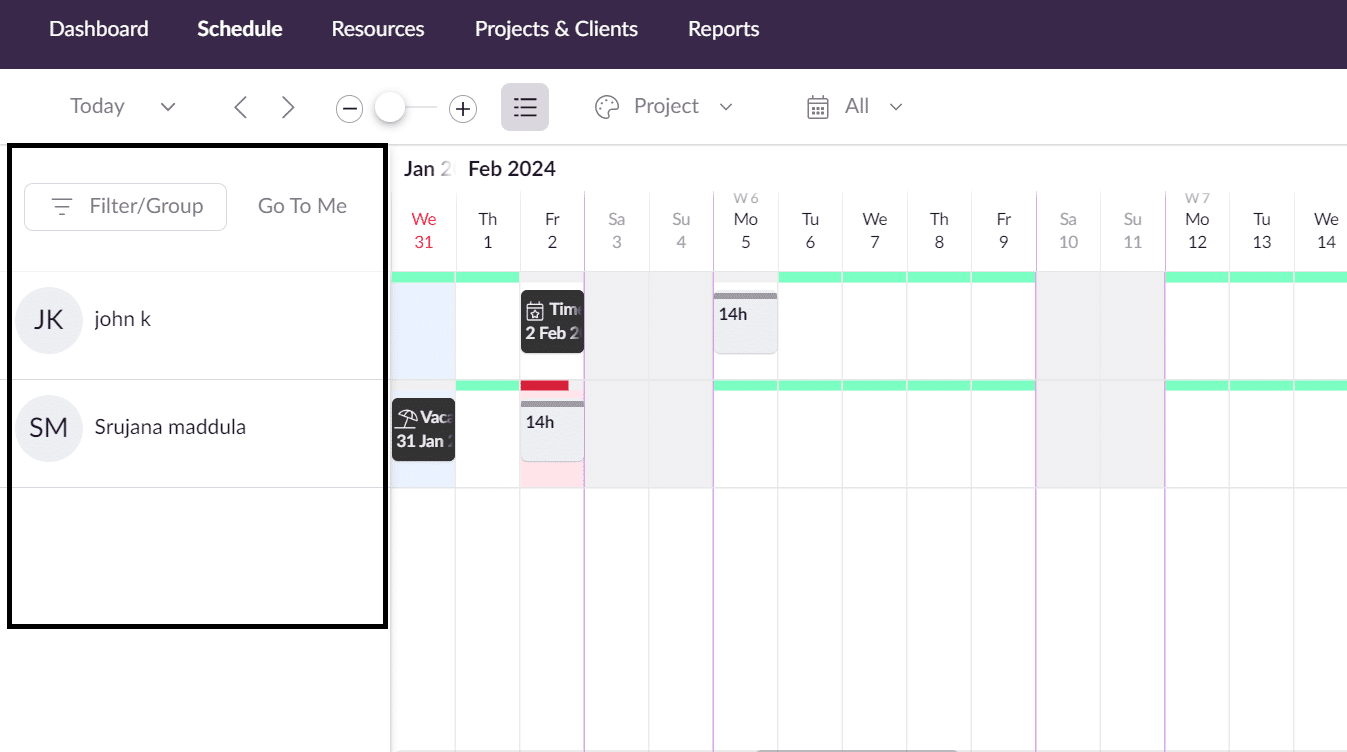This screenshot has width=1347, height=752.
Task: Click the W 7 week label
Action: click(1197, 198)
